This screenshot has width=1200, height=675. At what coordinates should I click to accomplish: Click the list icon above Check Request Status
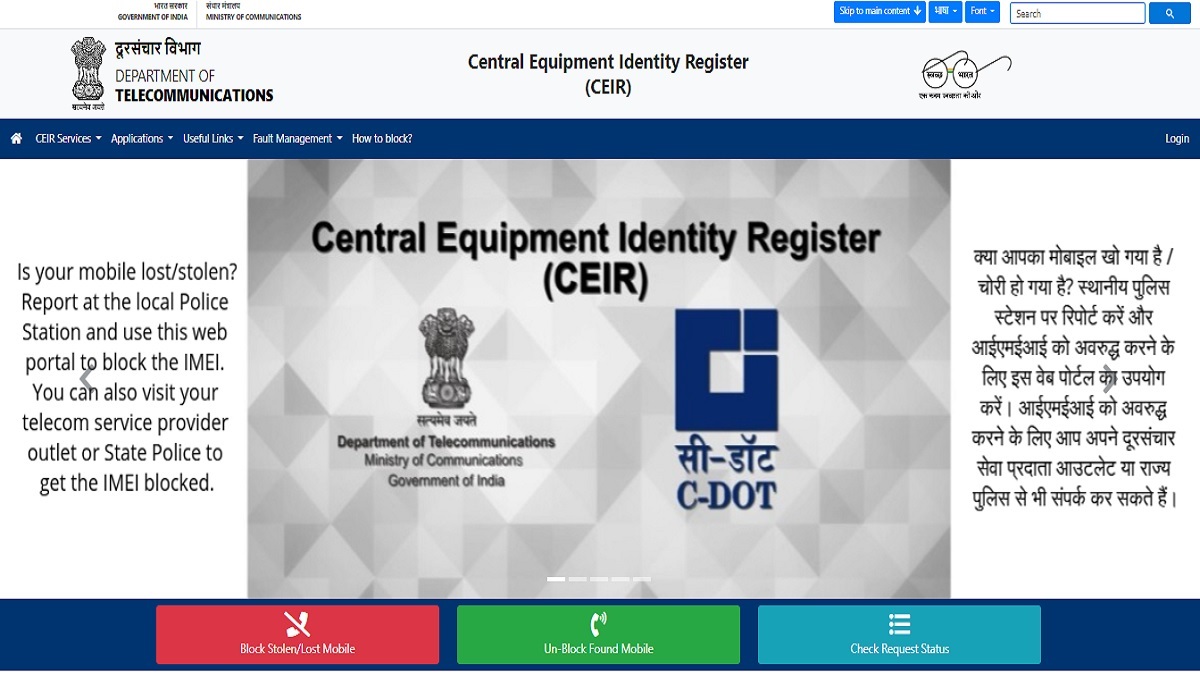[899, 624]
